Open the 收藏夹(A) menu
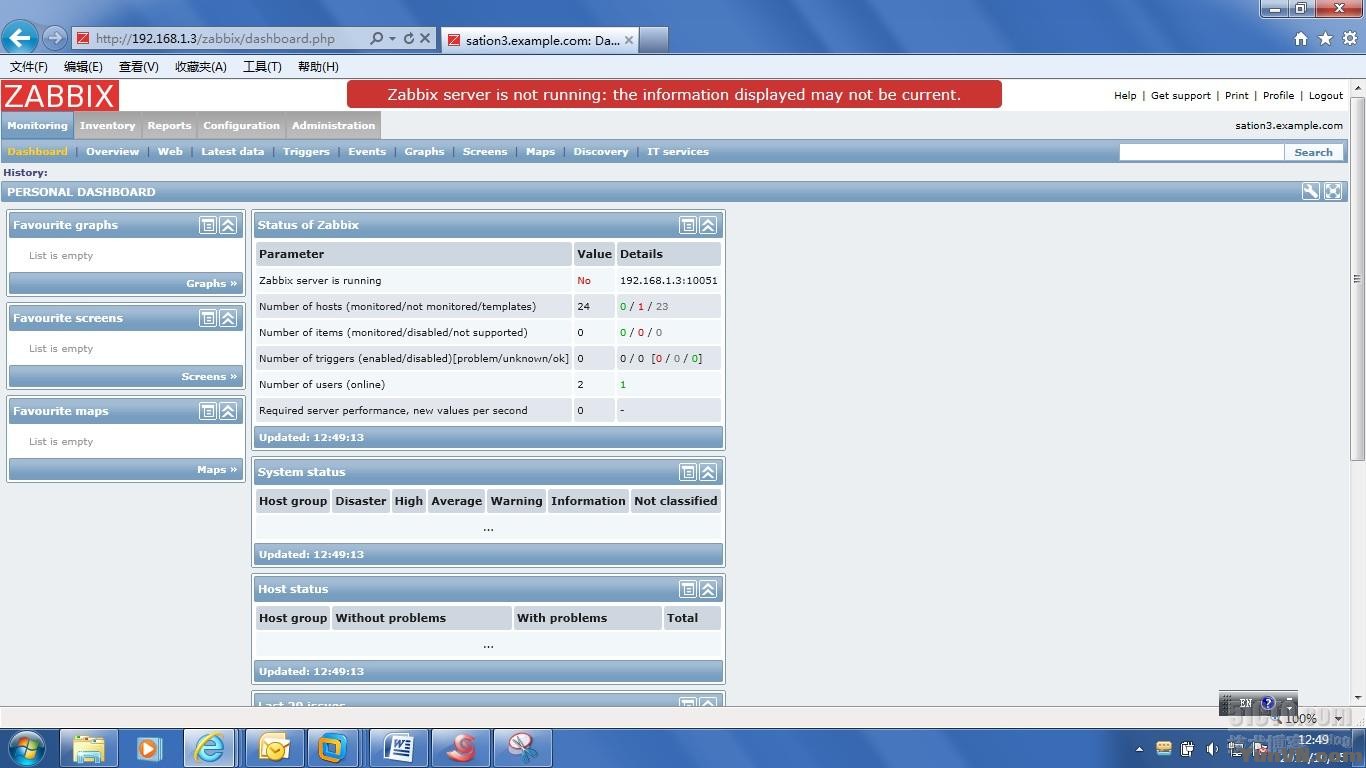Image resolution: width=1366 pixels, height=768 pixels. 200,67
